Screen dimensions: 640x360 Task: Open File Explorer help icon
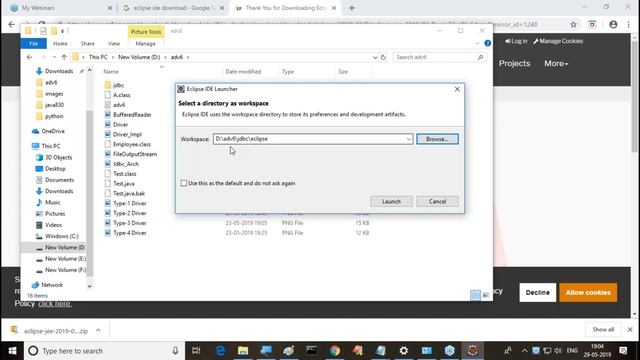point(487,43)
